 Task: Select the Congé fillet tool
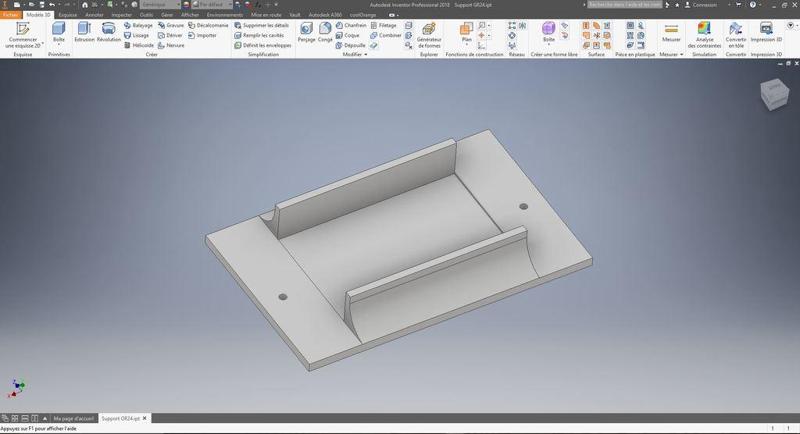tap(325, 32)
